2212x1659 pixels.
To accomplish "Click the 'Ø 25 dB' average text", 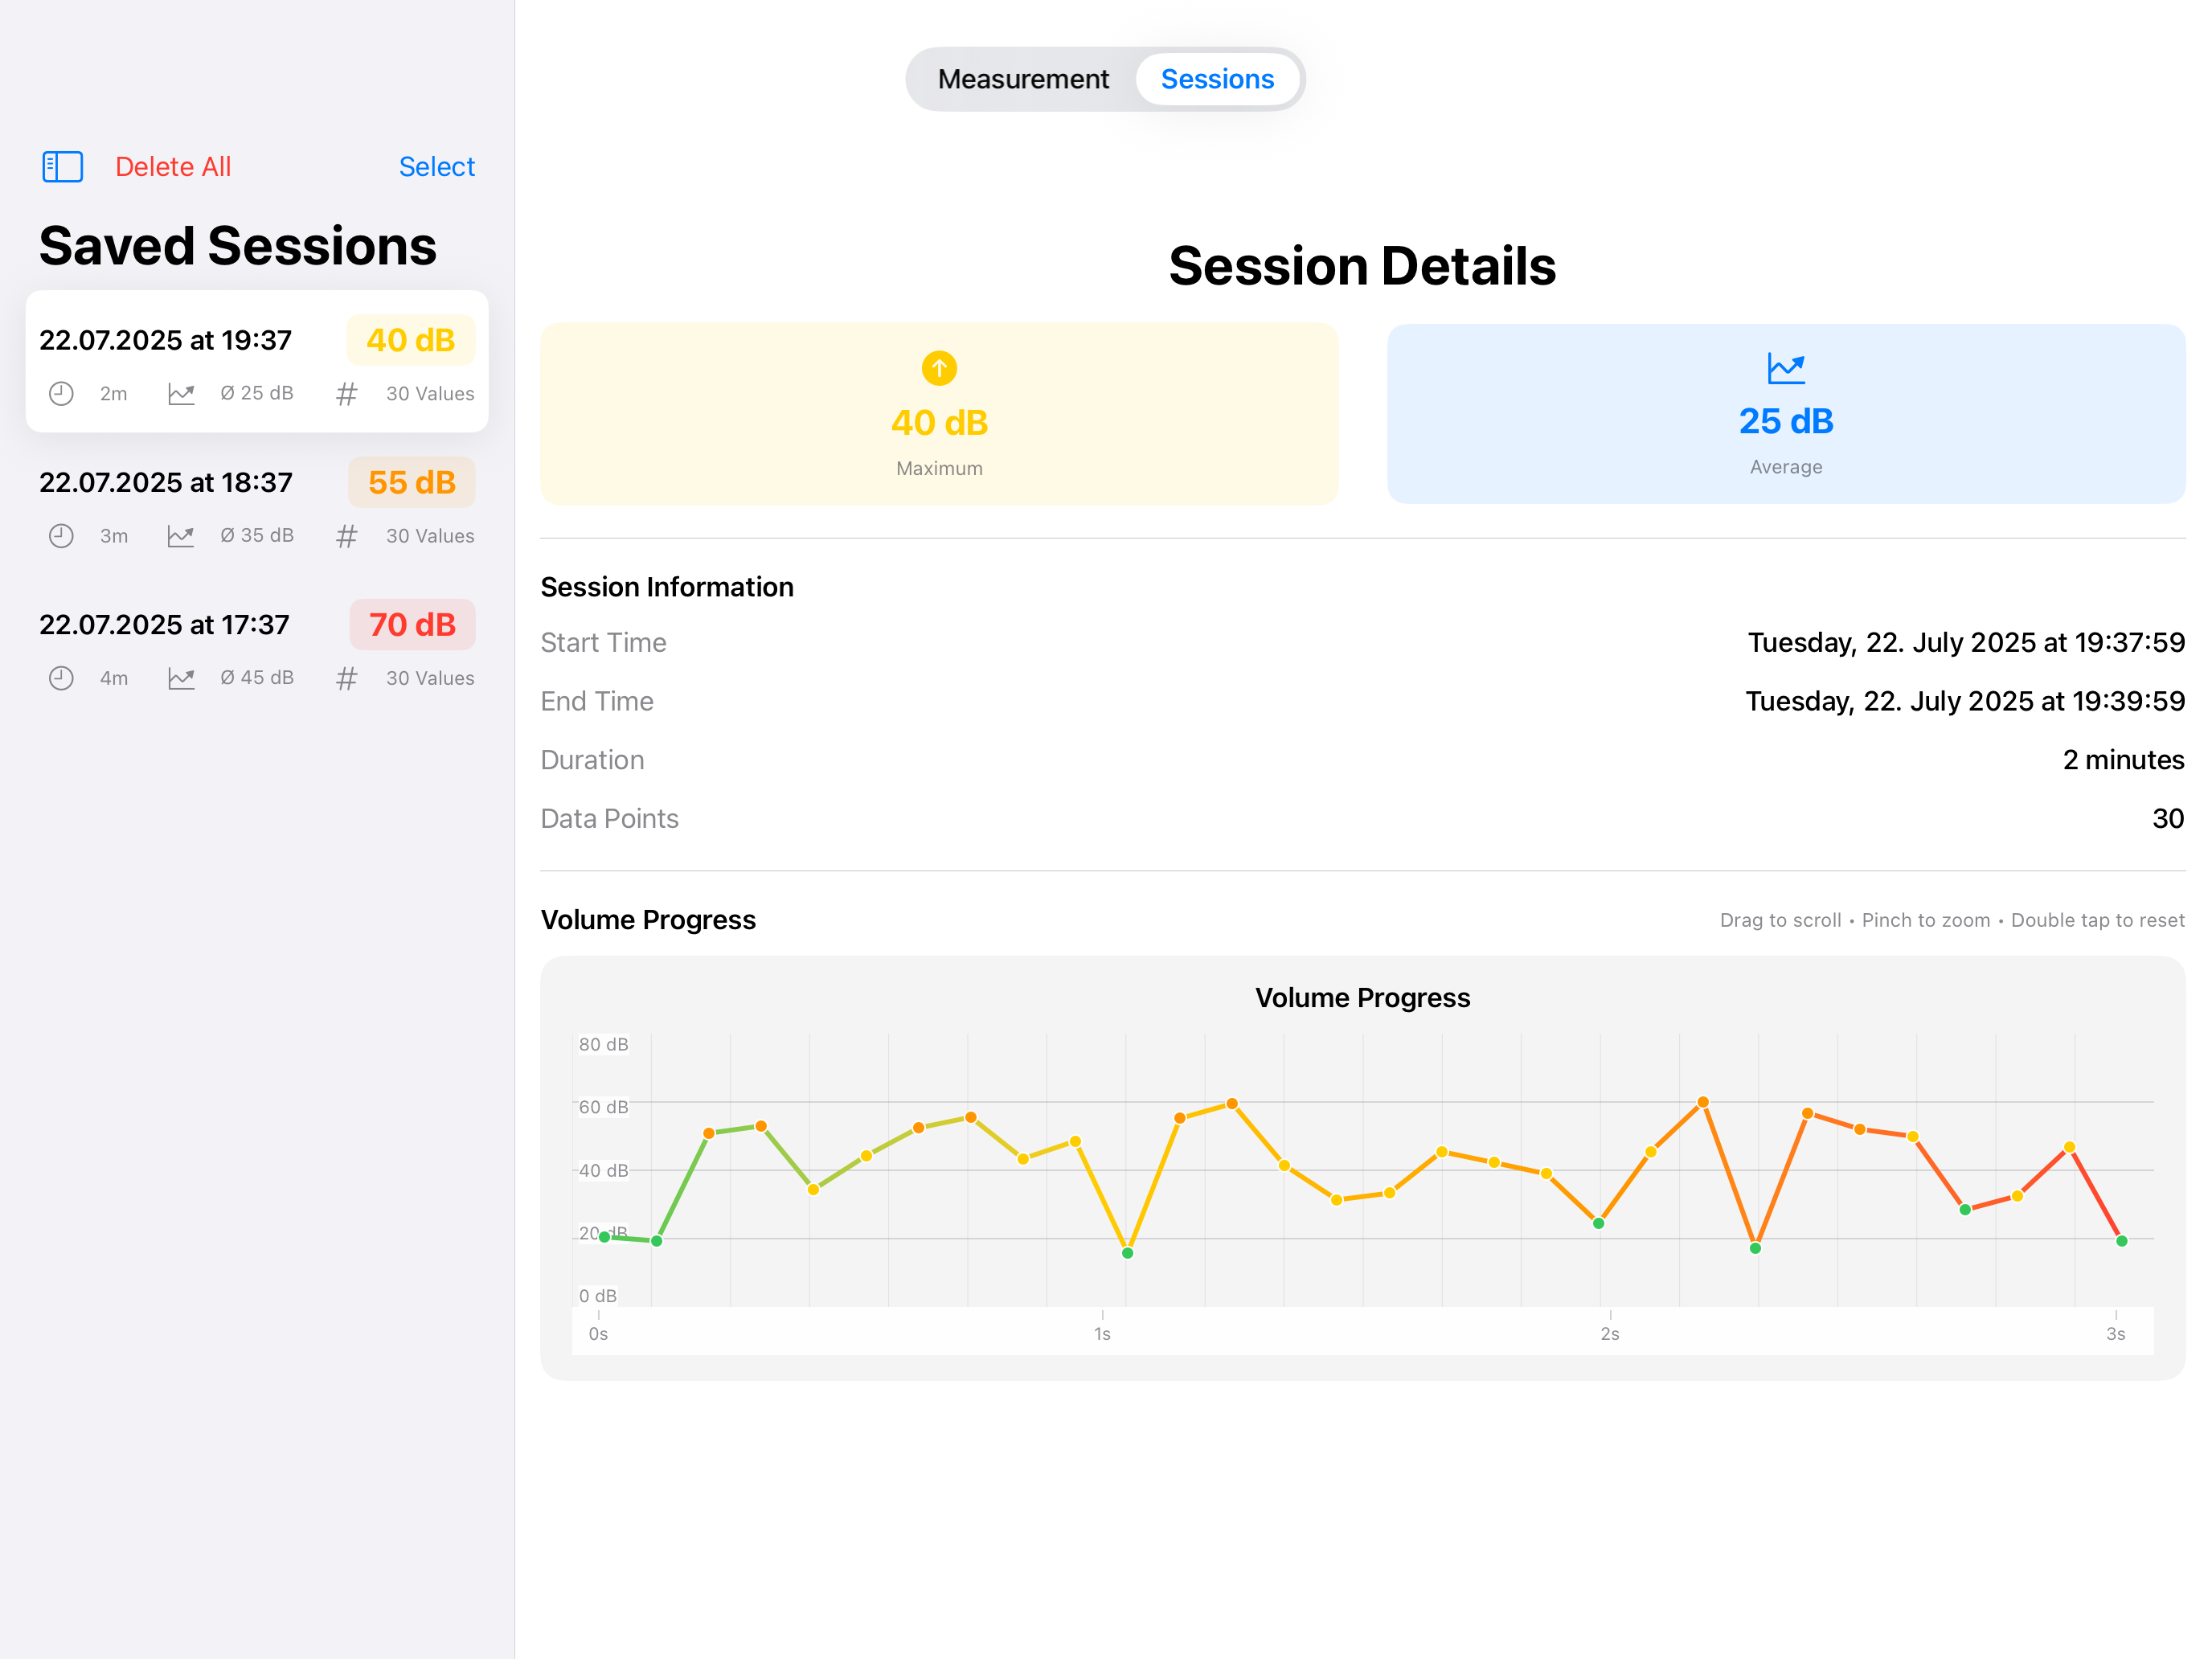I will [257, 393].
